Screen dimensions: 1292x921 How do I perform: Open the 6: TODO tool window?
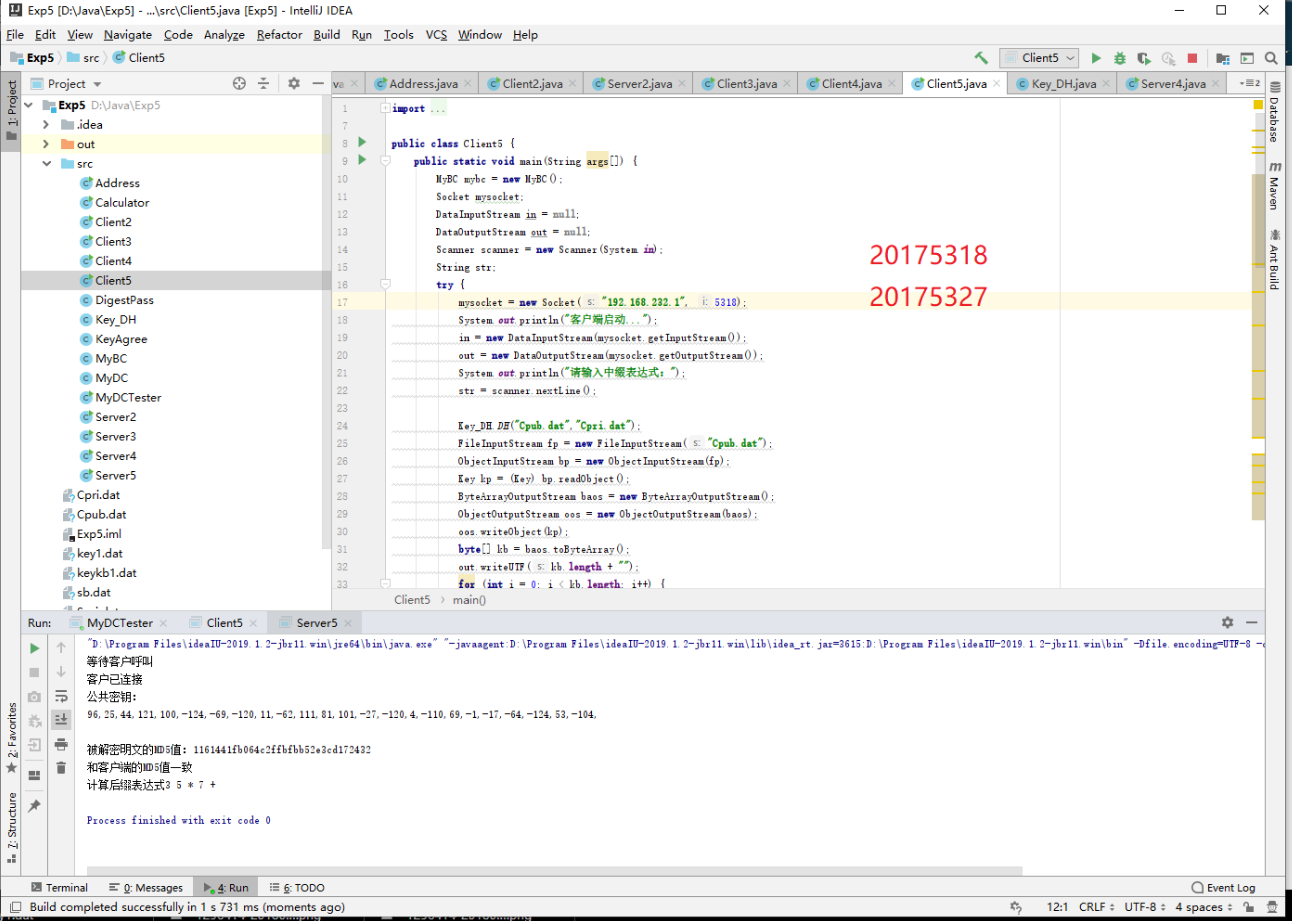tap(297, 887)
